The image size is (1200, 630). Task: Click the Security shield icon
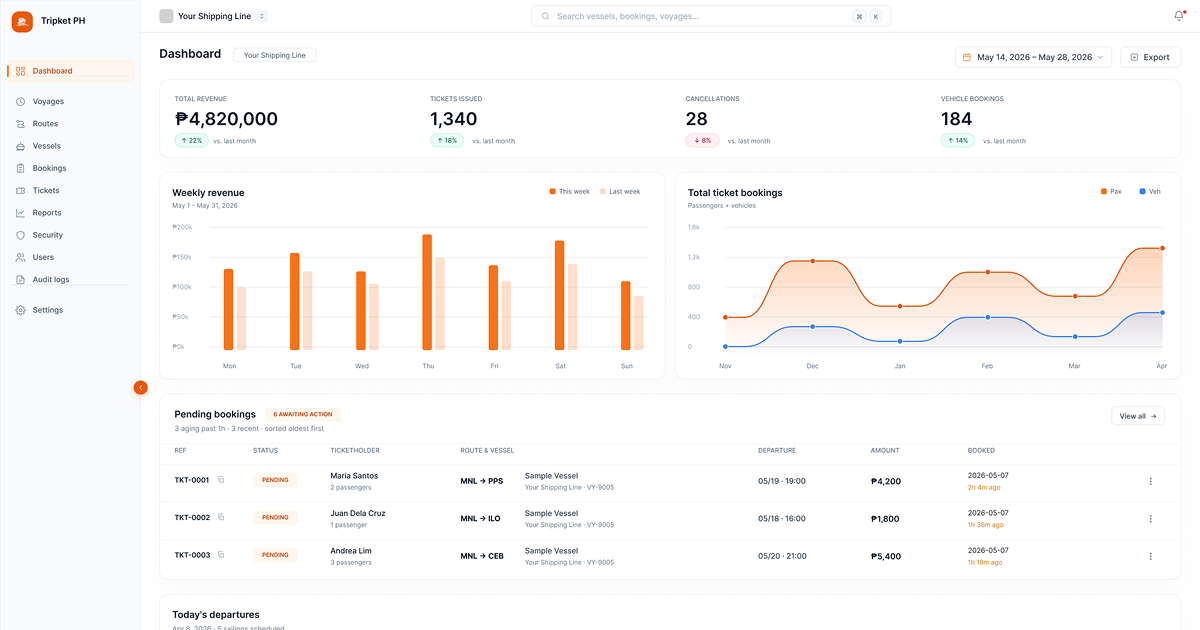point(21,235)
